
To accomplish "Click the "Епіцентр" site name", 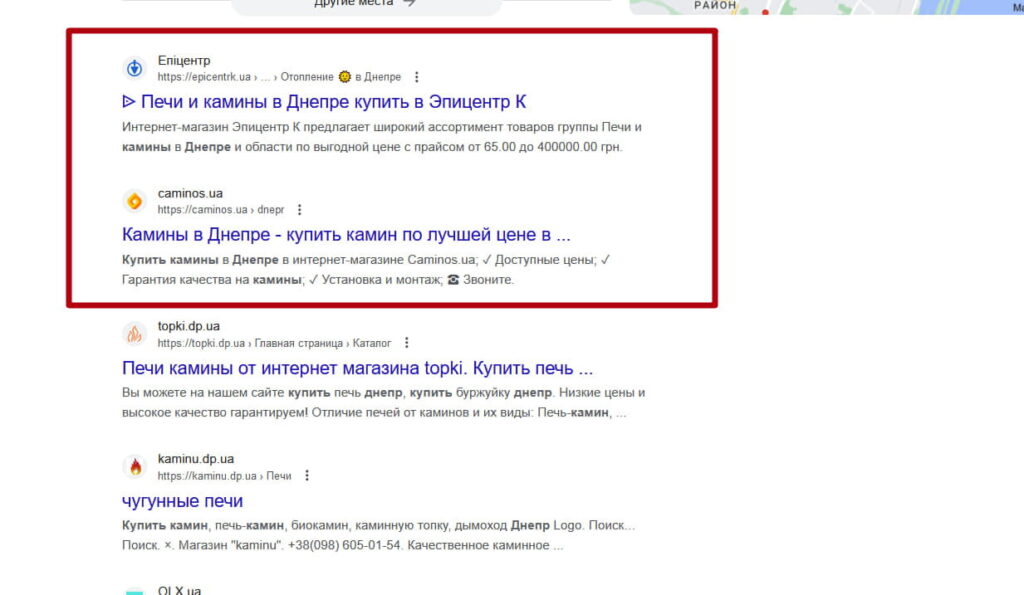I will click(x=184, y=60).
